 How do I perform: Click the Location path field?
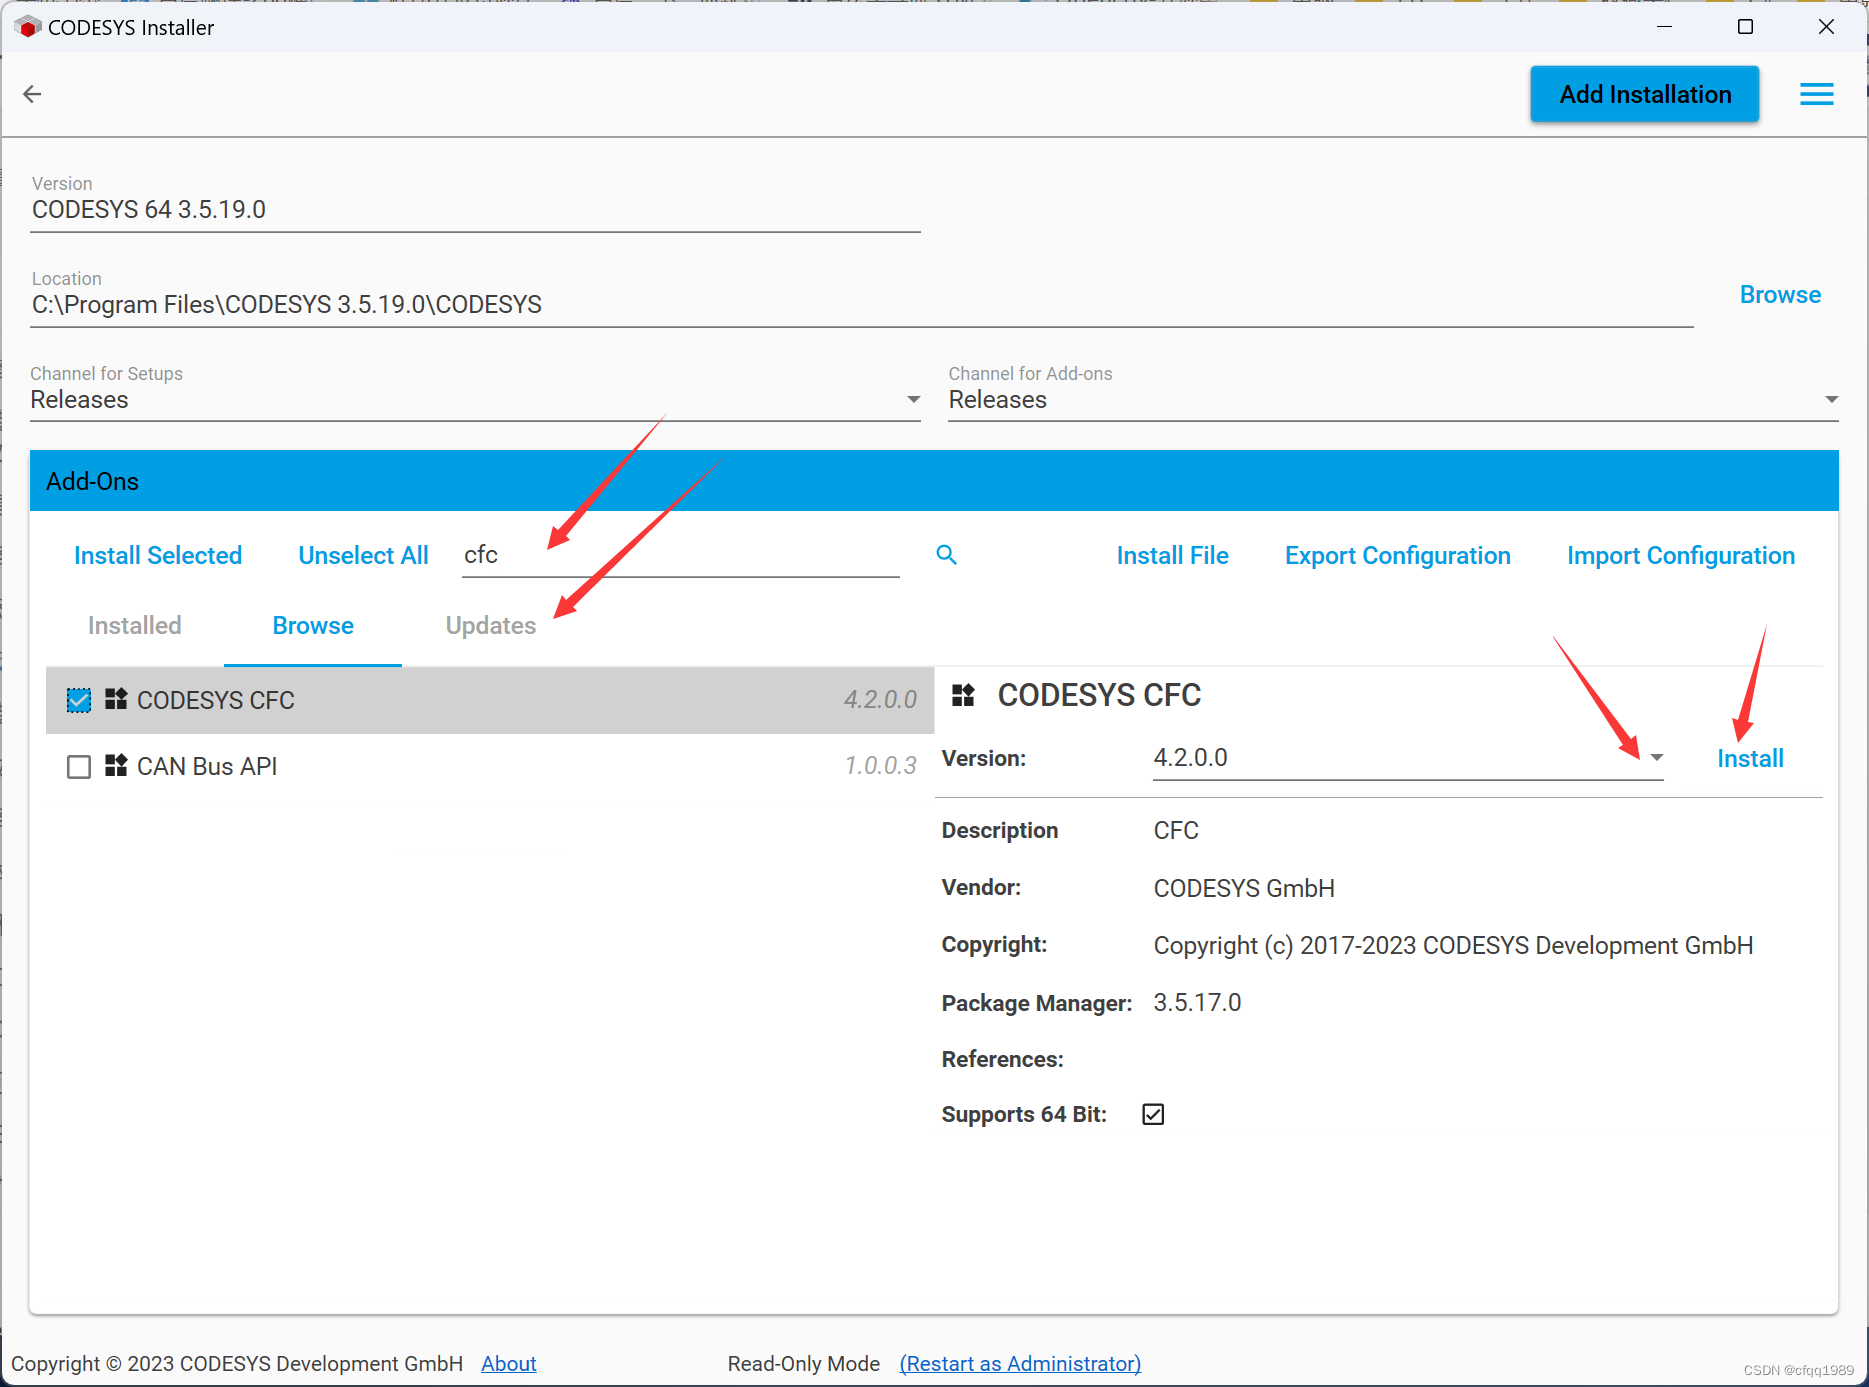click(861, 305)
